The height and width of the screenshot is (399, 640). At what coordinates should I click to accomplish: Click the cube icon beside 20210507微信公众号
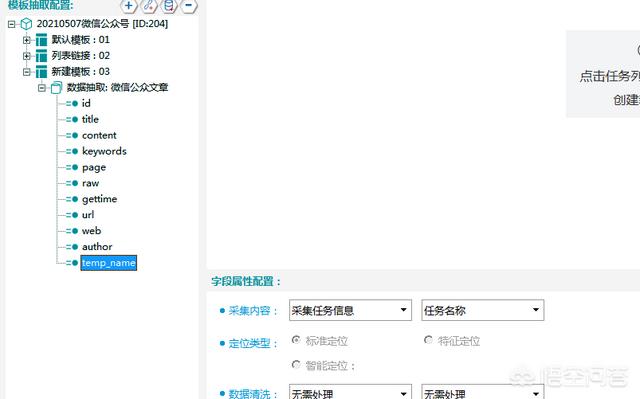click(27, 24)
